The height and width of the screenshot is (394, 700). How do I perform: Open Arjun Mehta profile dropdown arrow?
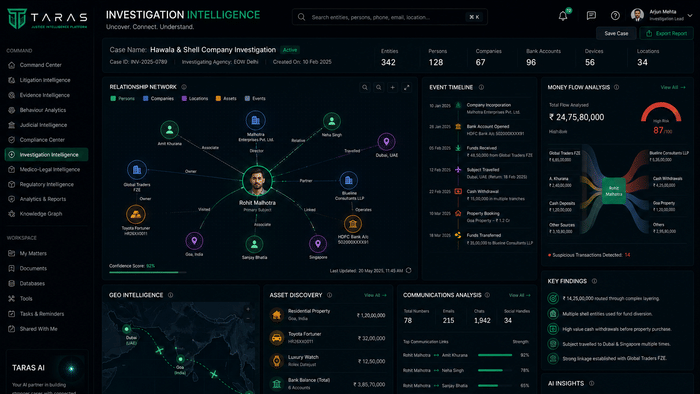tap(690, 15)
